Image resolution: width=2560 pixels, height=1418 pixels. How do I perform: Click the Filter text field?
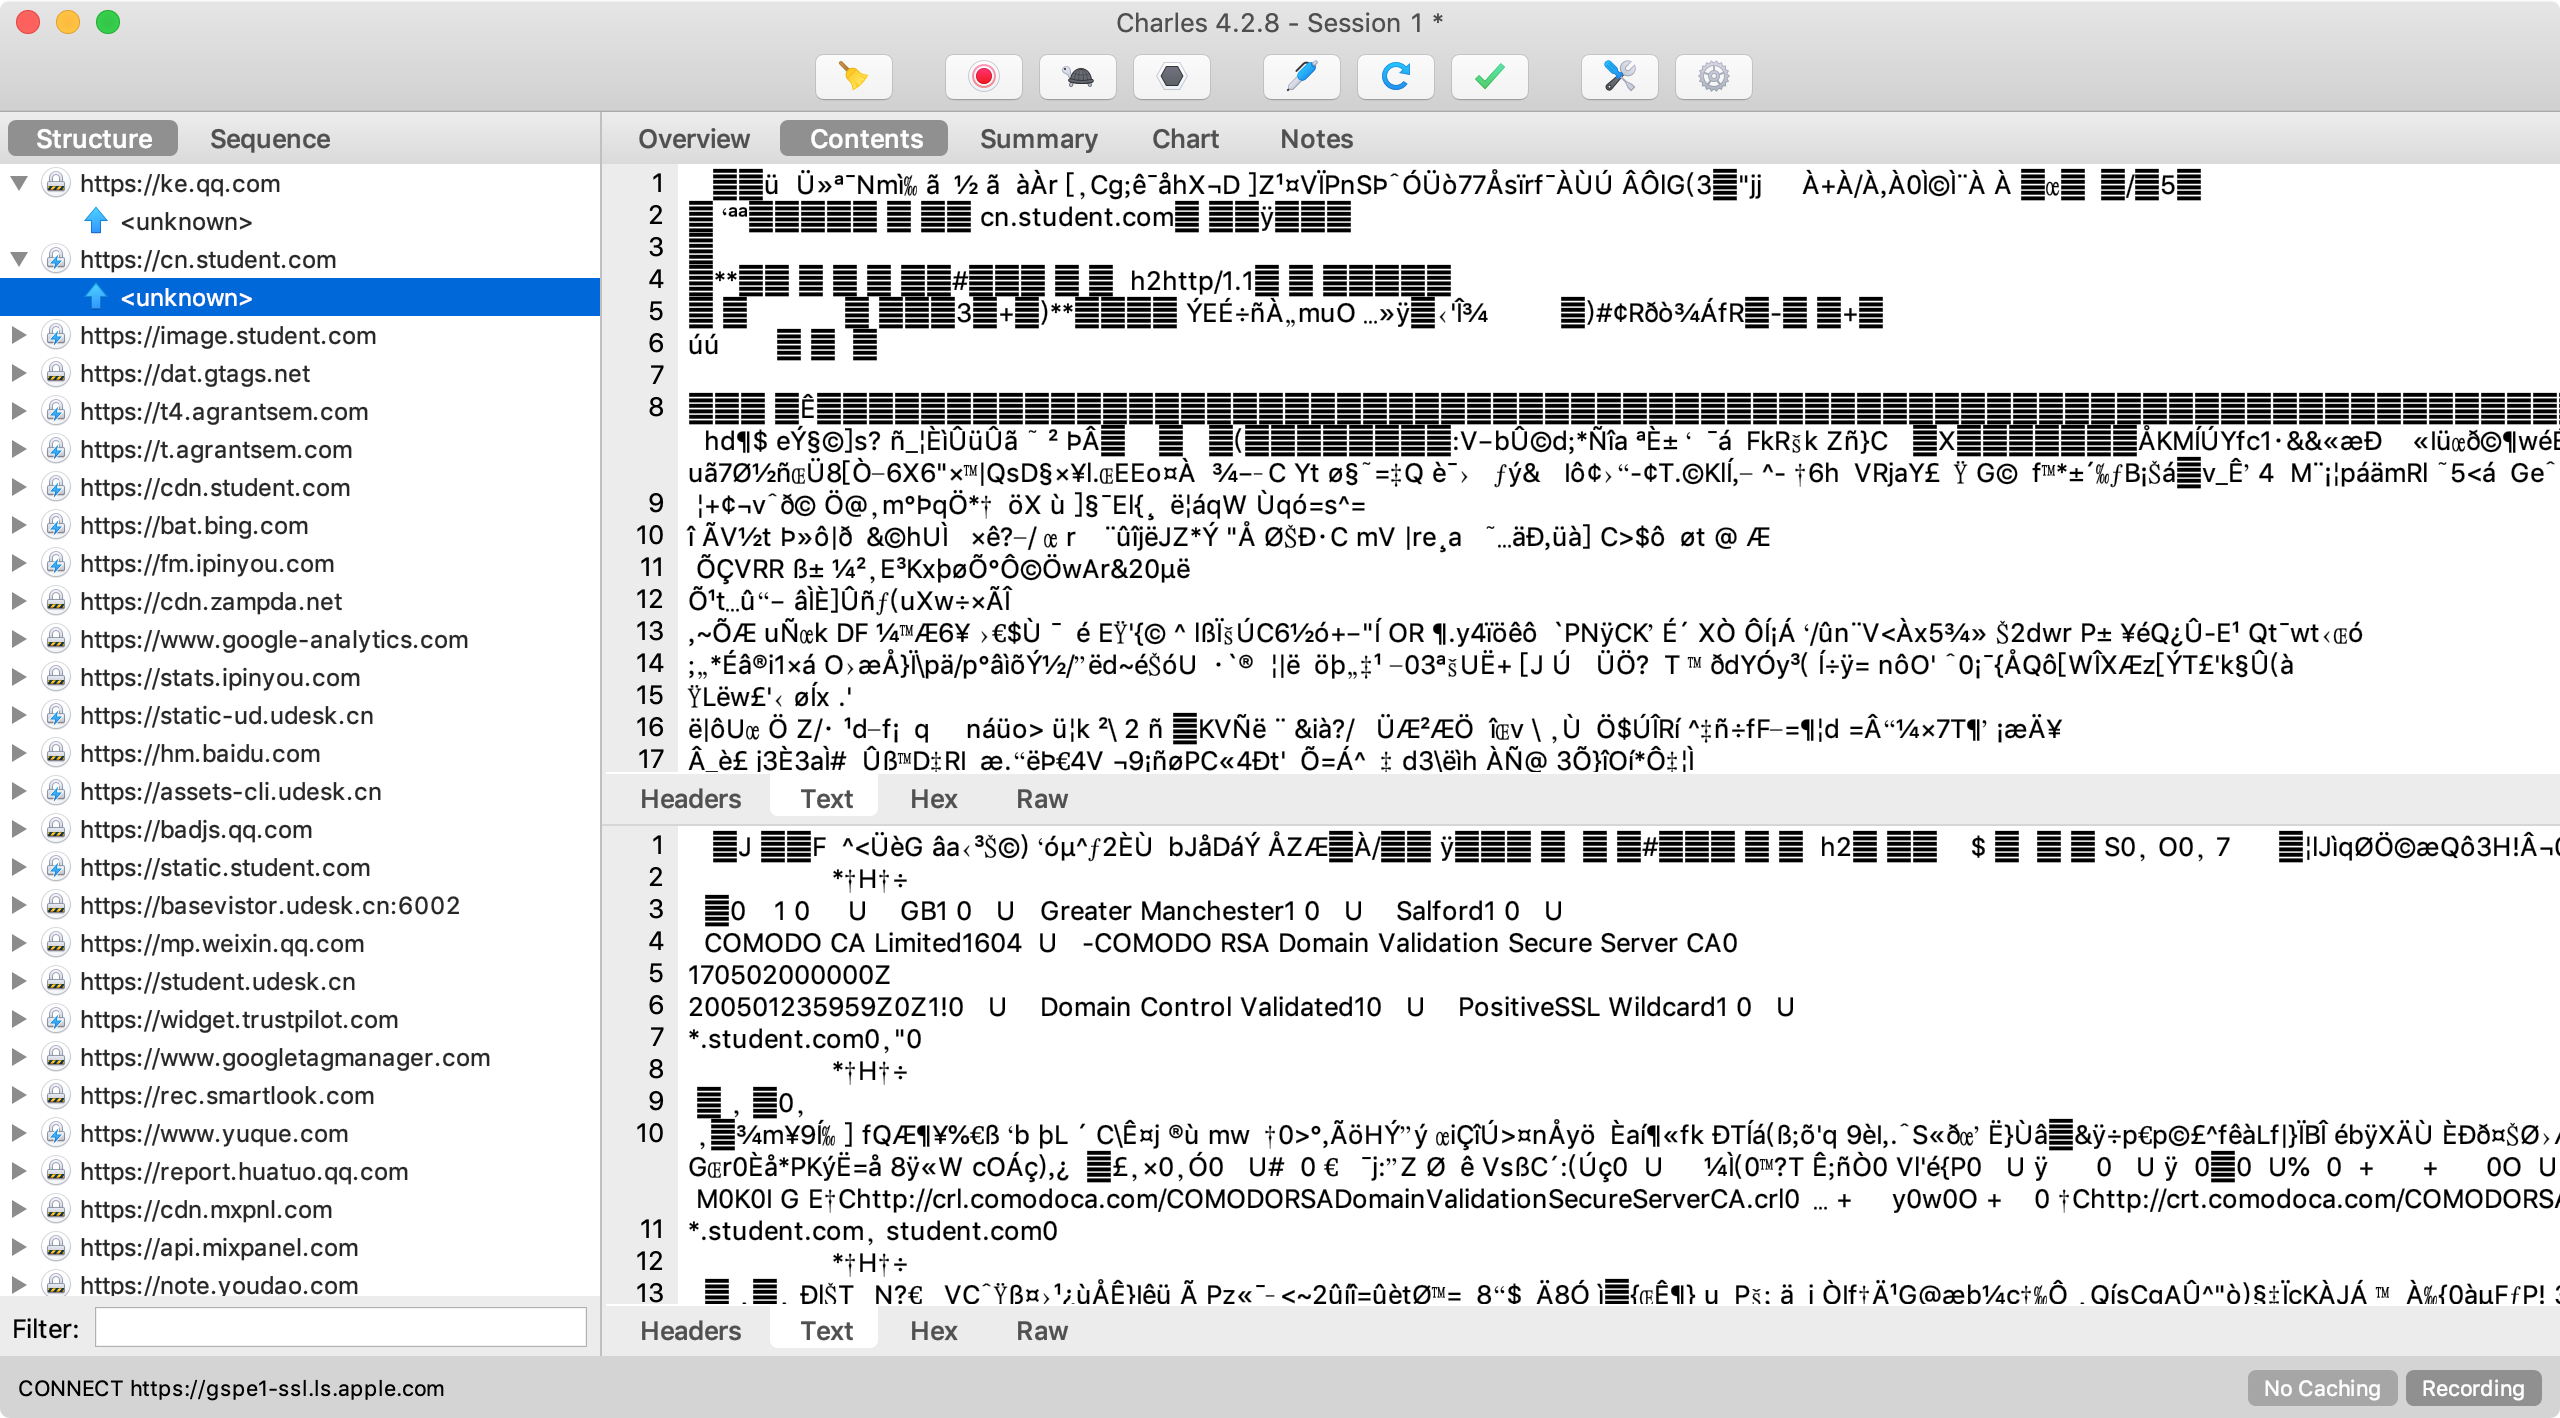tap(340, 1328)
